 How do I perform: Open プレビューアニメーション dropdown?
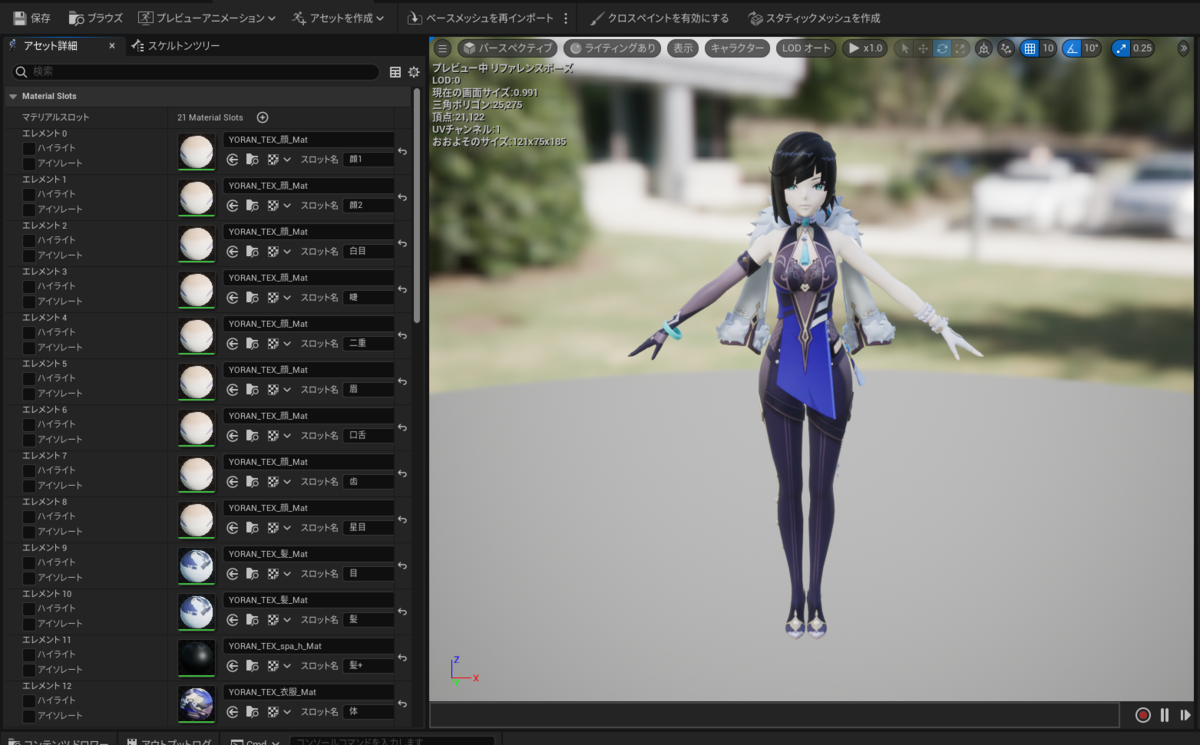[207, 18]
